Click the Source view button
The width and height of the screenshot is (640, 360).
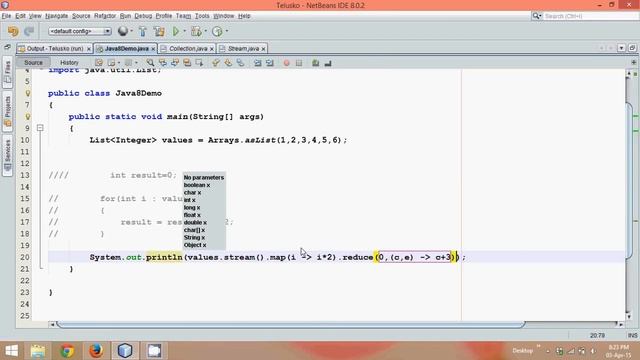click(x=33, y=62)
